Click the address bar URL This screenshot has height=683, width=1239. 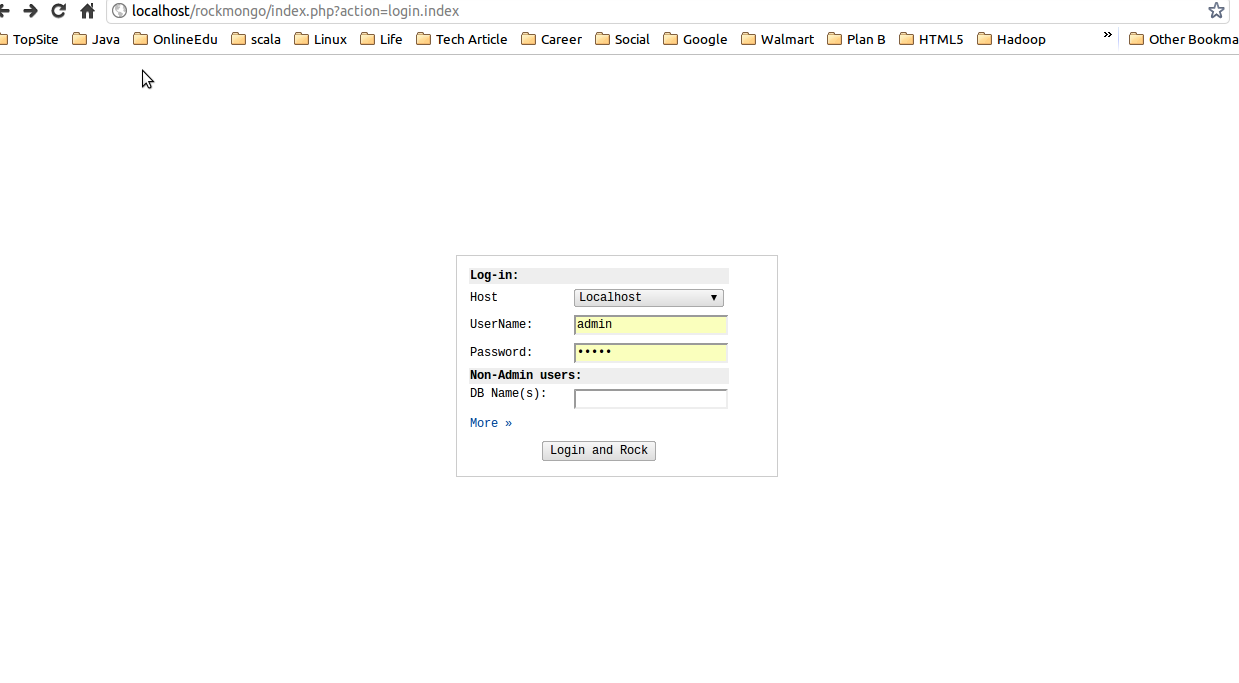click(296, 11)
